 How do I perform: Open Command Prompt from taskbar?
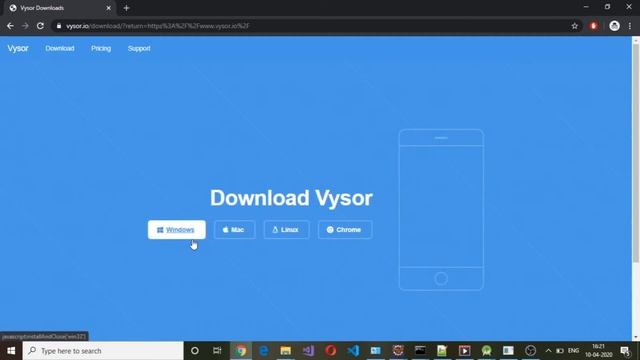click(x=420, y=351)
